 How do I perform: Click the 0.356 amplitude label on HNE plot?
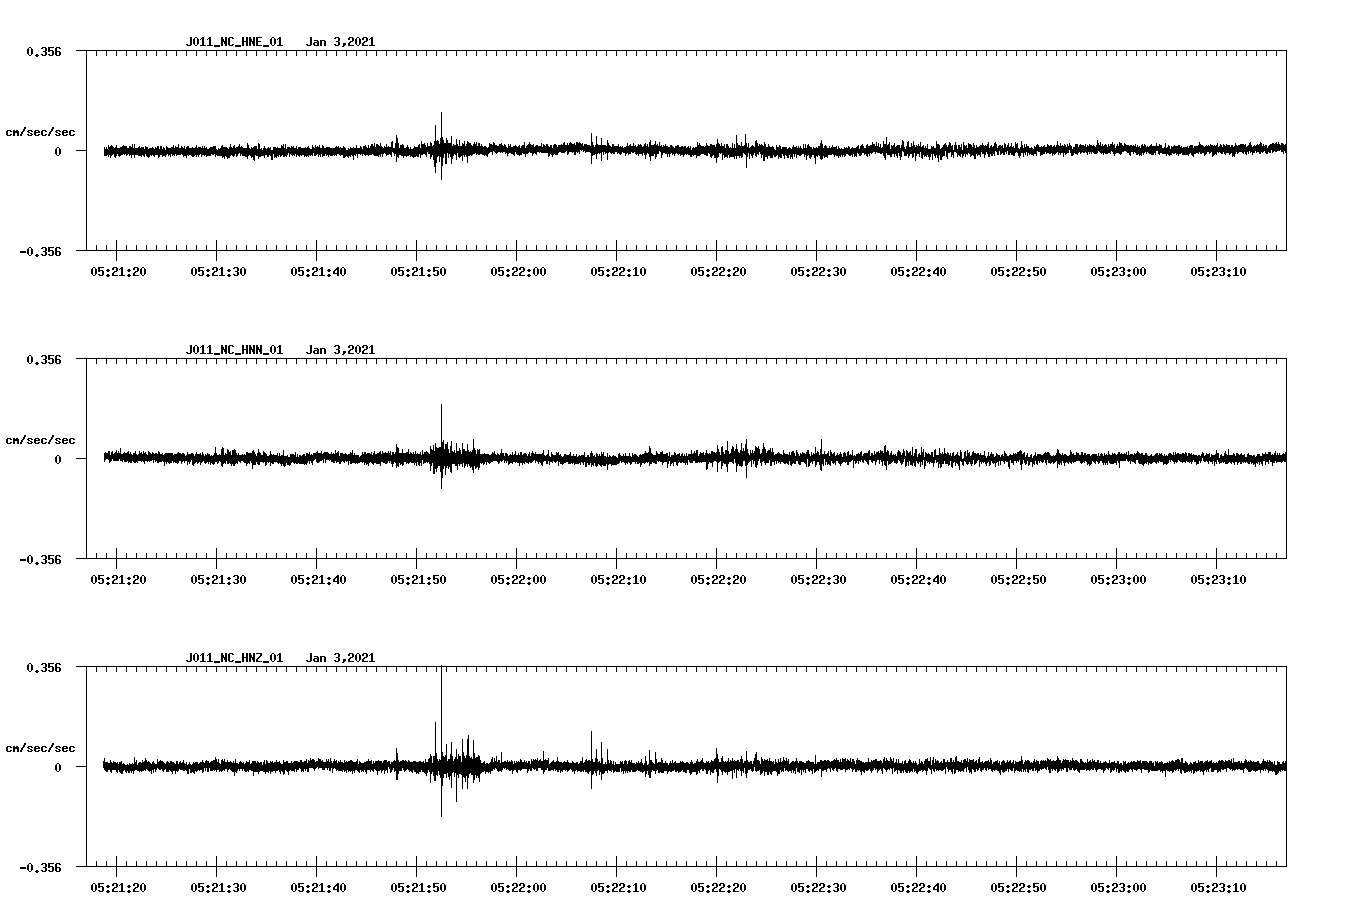point(44,50)
